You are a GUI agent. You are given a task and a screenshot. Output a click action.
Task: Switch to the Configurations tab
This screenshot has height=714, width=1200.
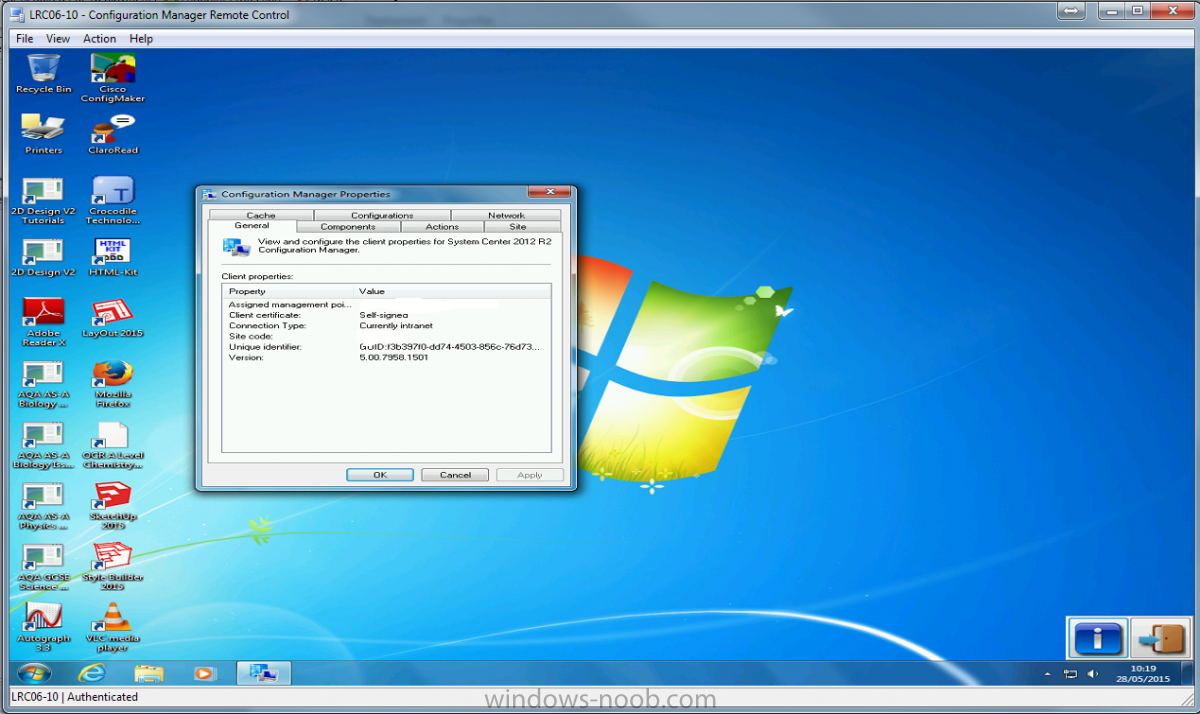(x=382, y=215)
